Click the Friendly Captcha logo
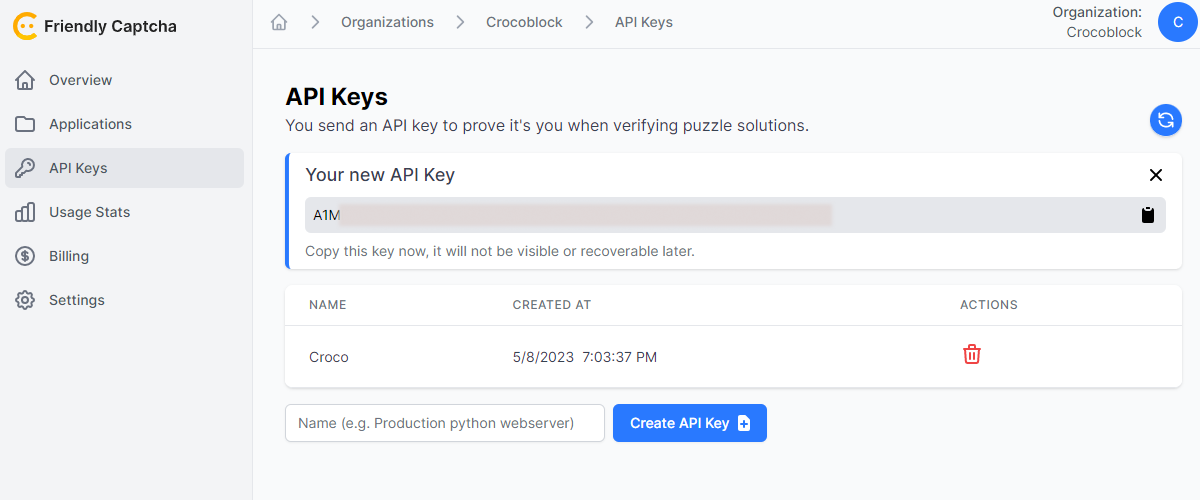The width and height of the screenshot is (1200, 500). (95, 27)
